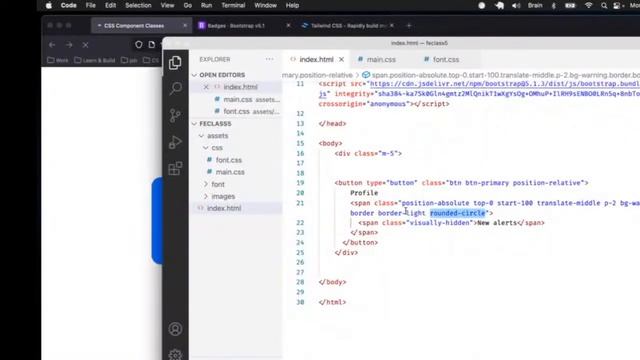Image resolution: width=640 pixels, height=360 pixels.
Task: Click the 'New alerts' text on line 22
Action: 497,223
